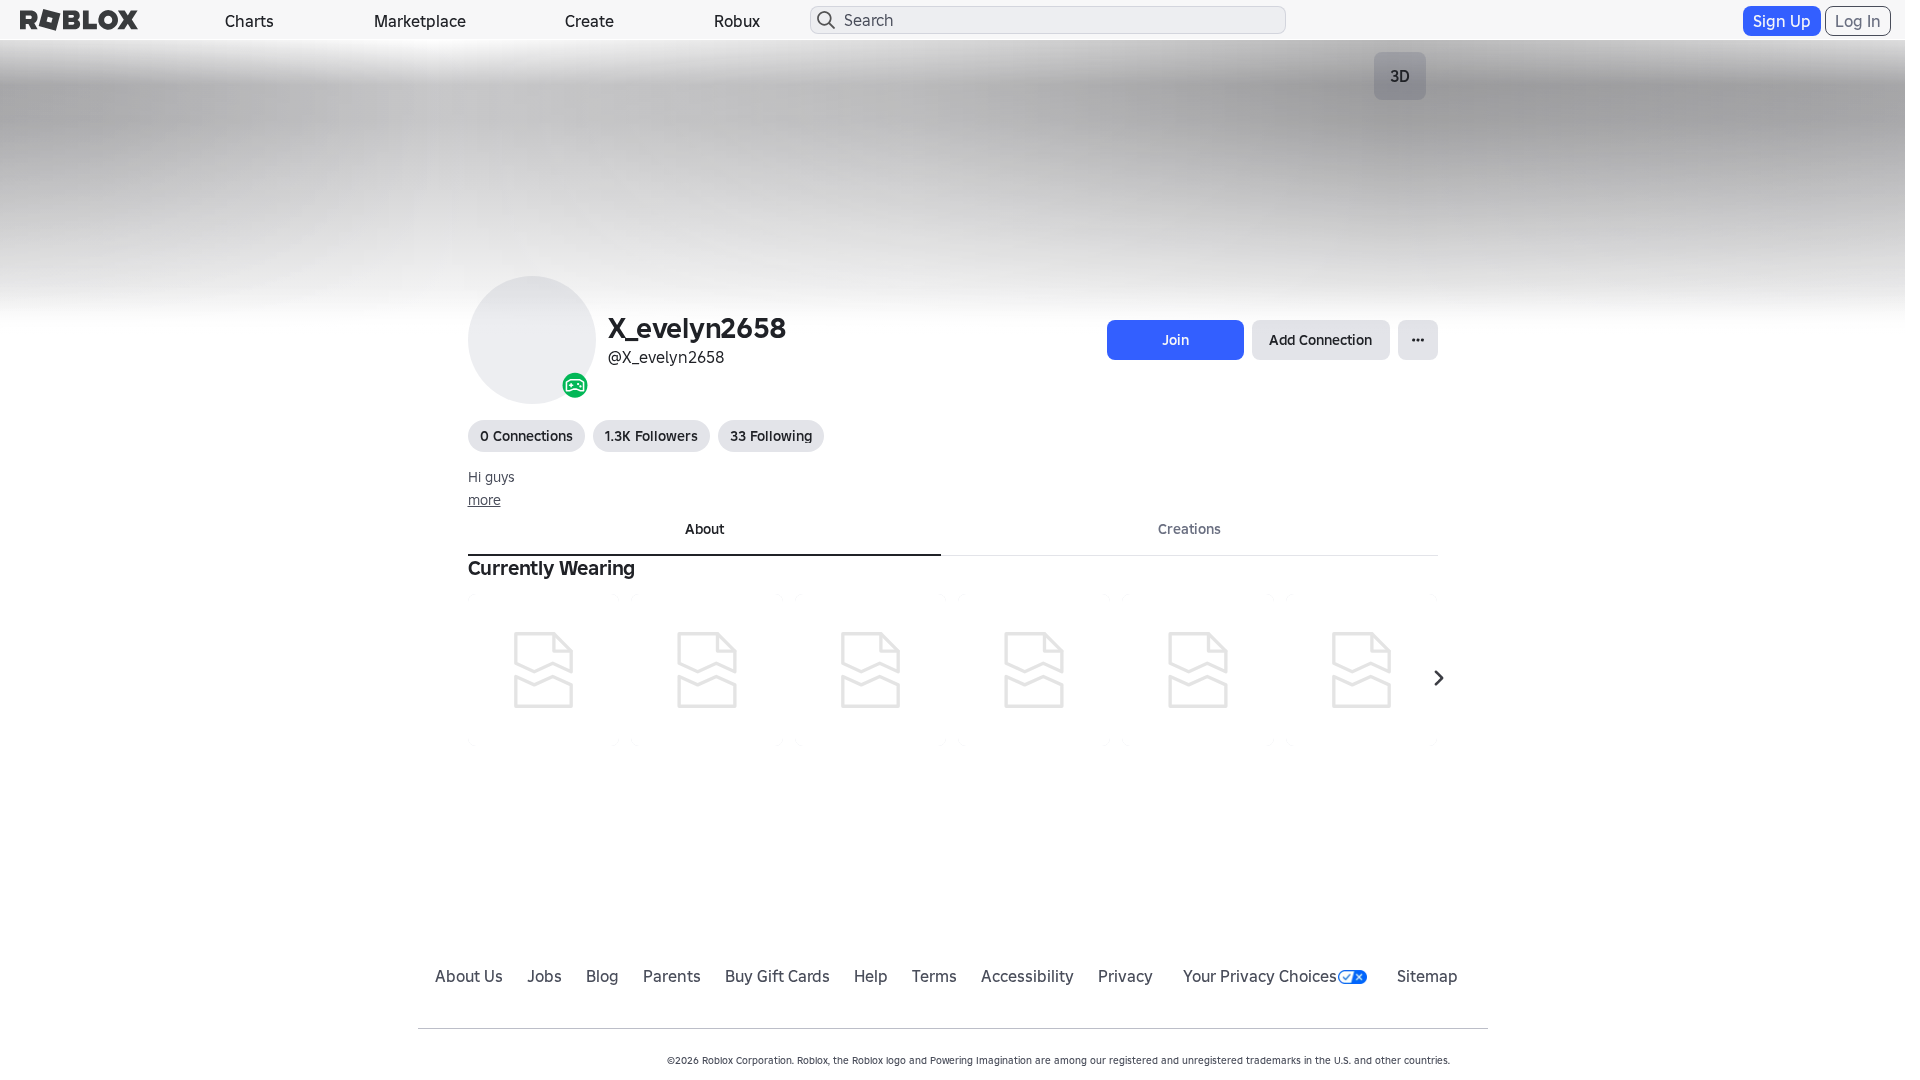Open the Buy Gift Cards link

777,976
